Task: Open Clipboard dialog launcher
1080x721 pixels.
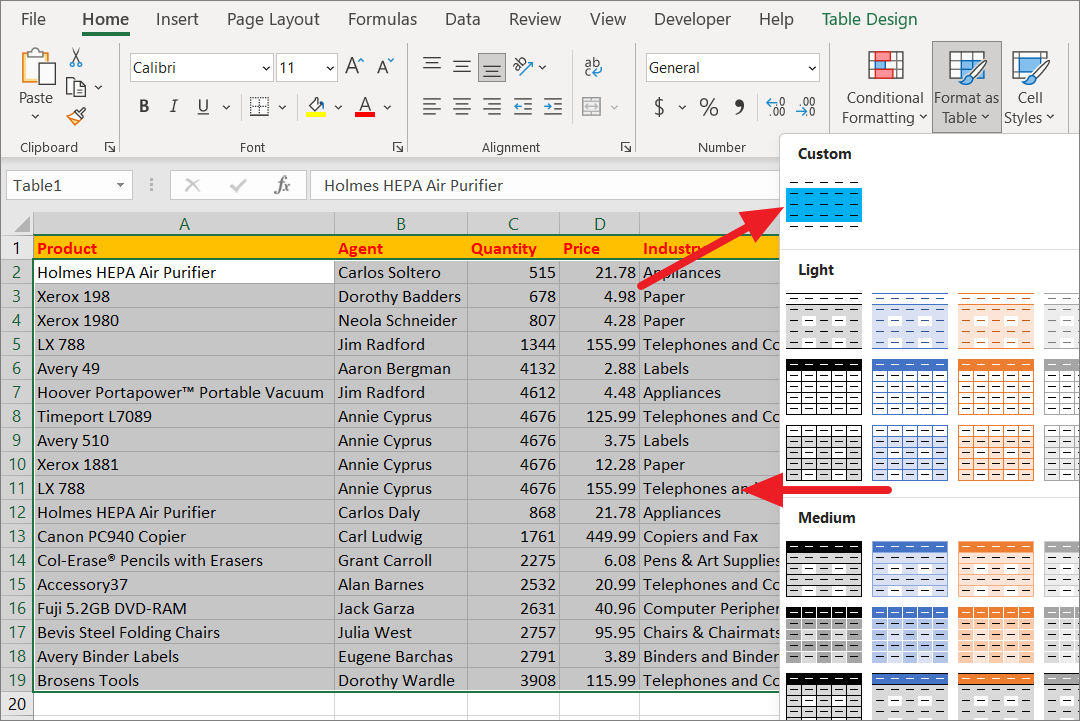Action: [110, 147]
